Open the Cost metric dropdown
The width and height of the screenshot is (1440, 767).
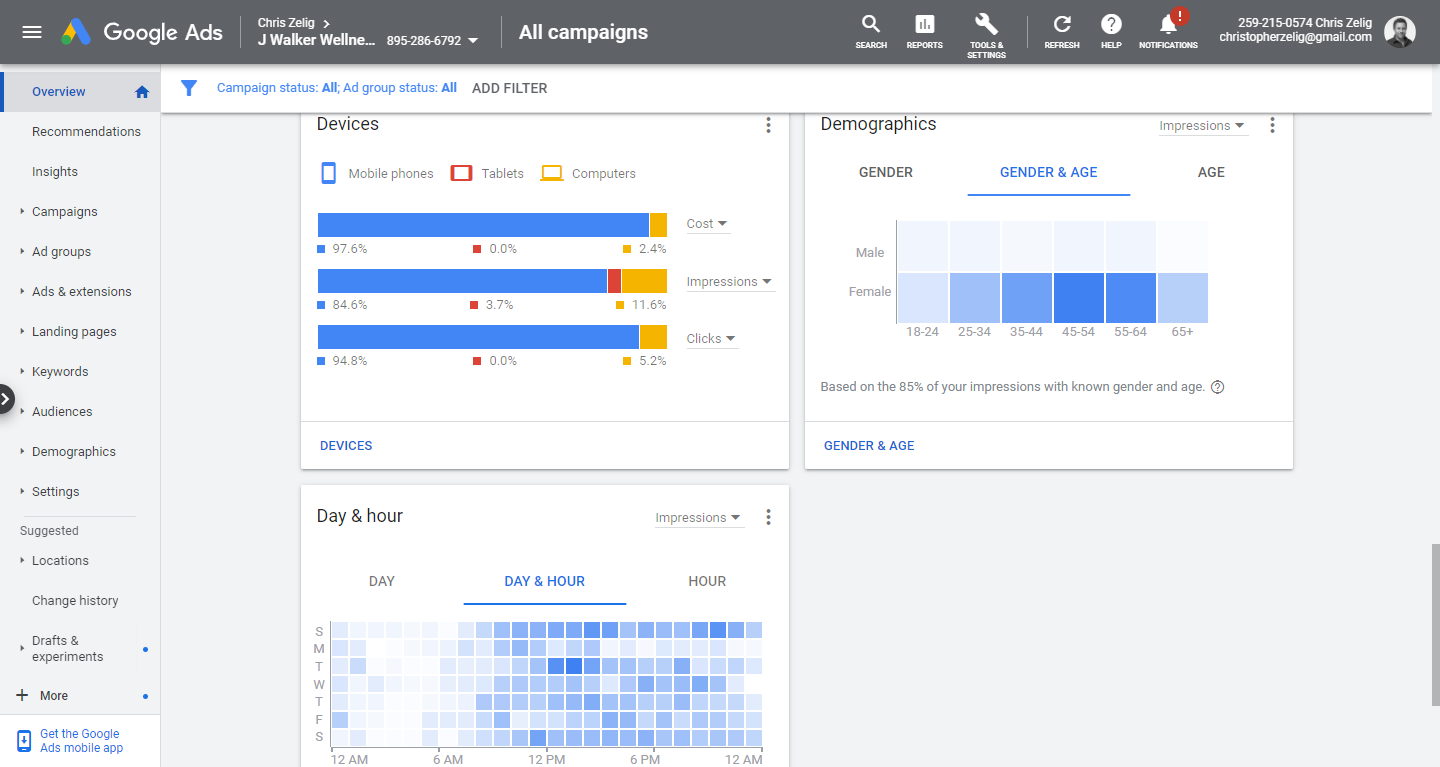[x=708, y=224]
